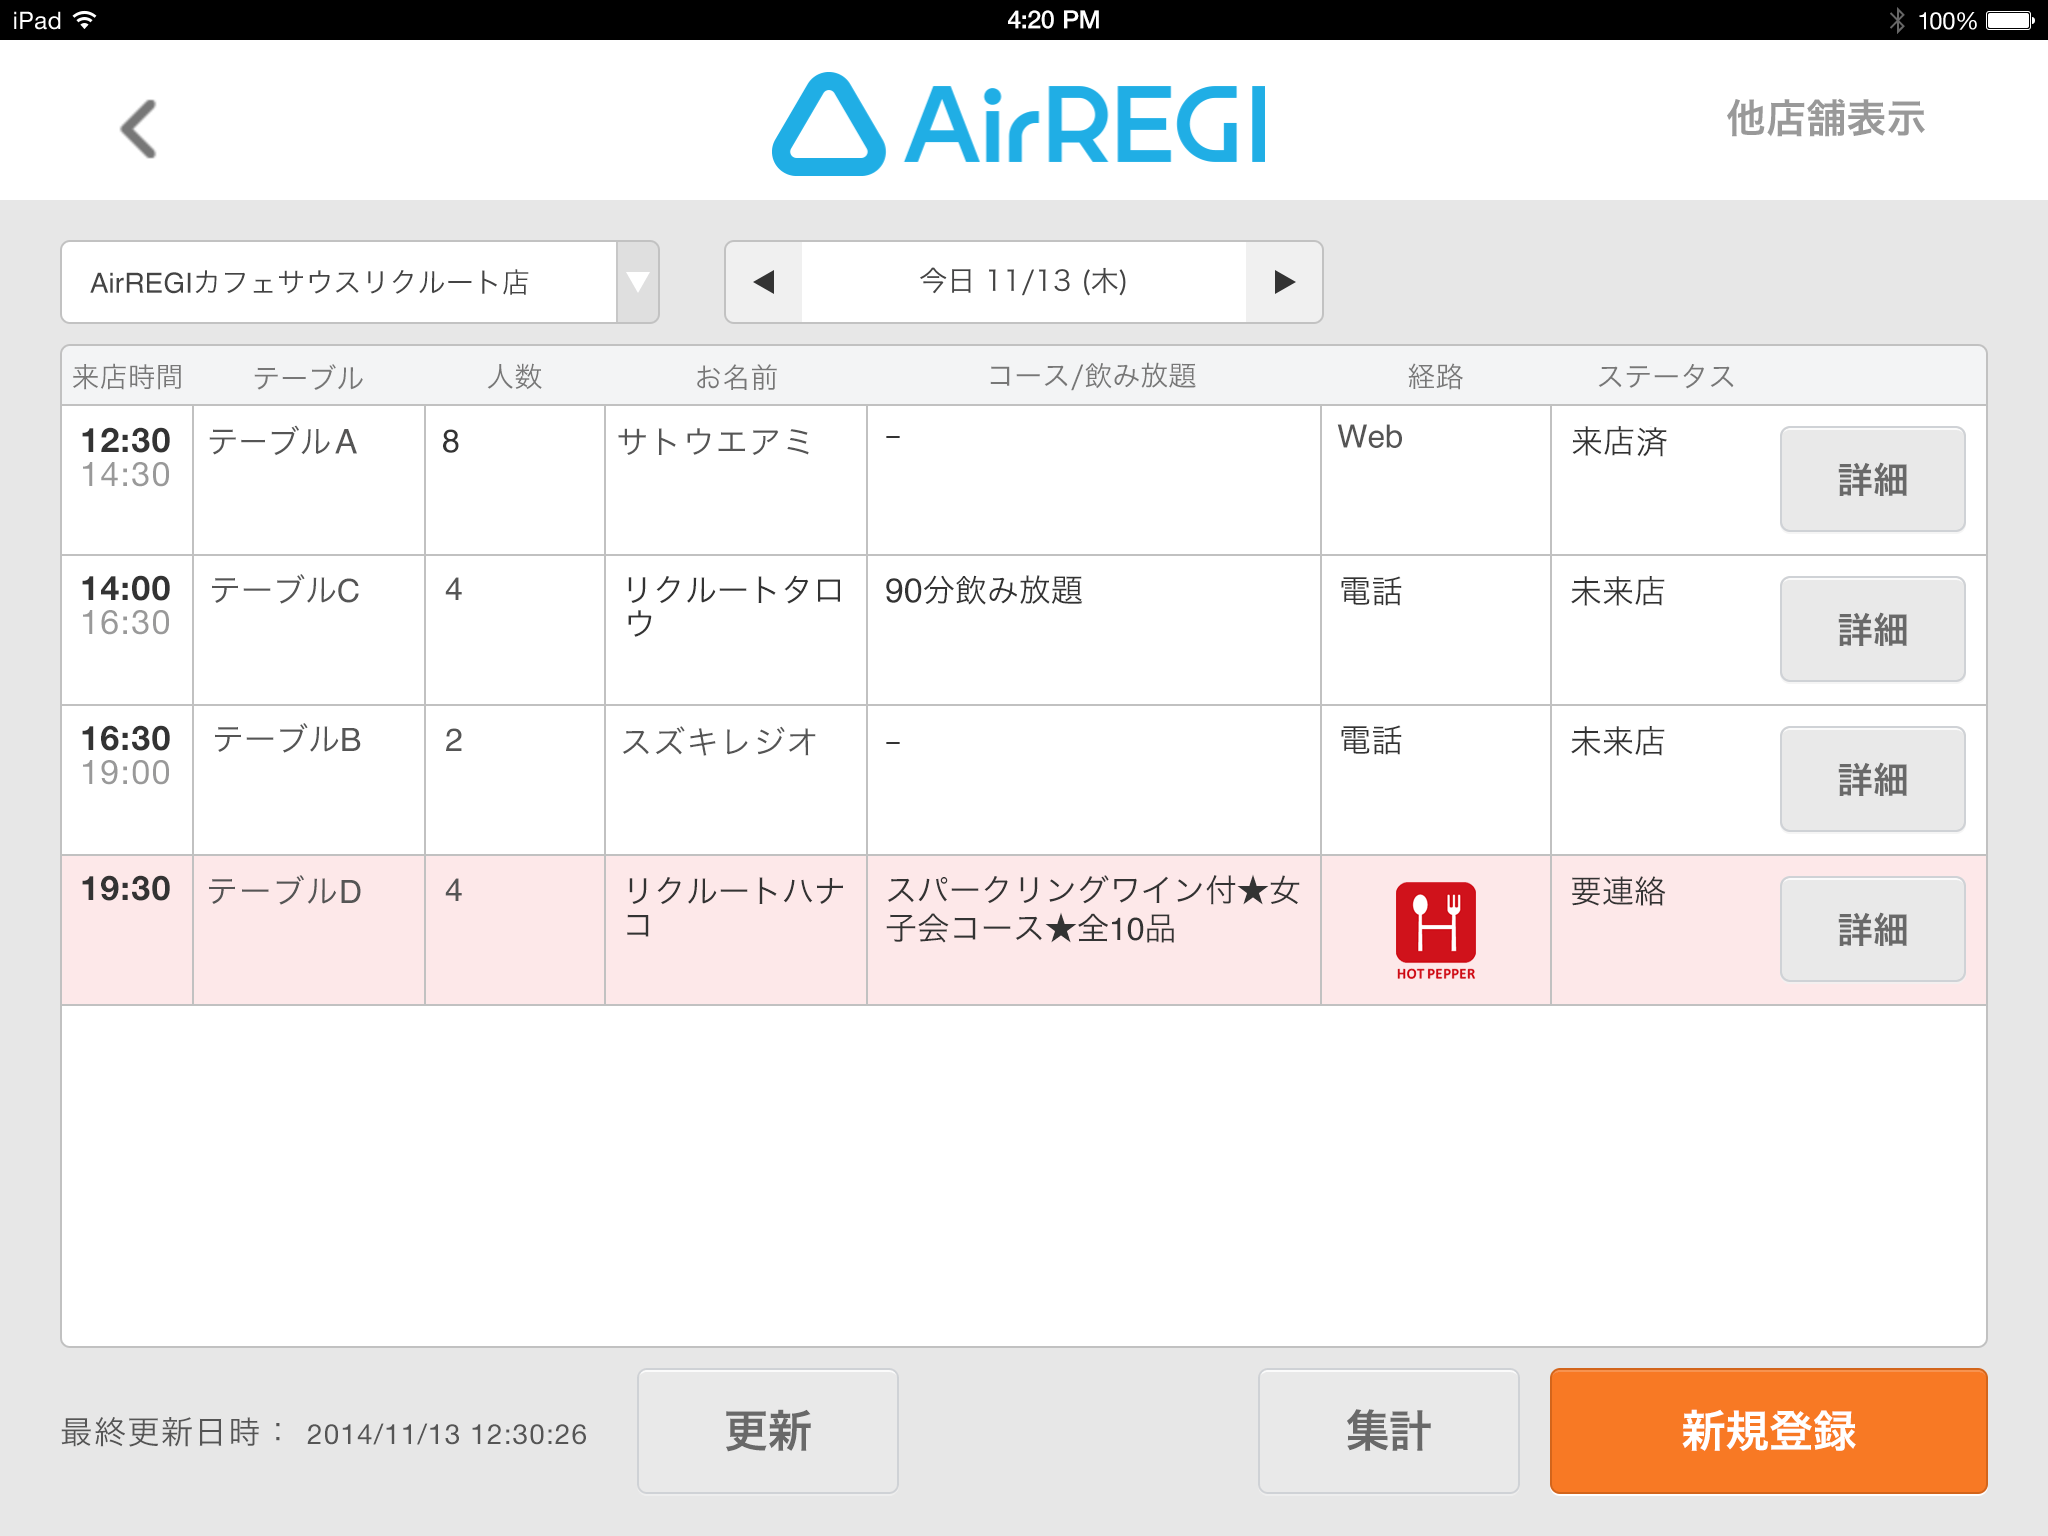Click the AirREGI logo
The image size is (2048, 1536).
pos(1020,125)
